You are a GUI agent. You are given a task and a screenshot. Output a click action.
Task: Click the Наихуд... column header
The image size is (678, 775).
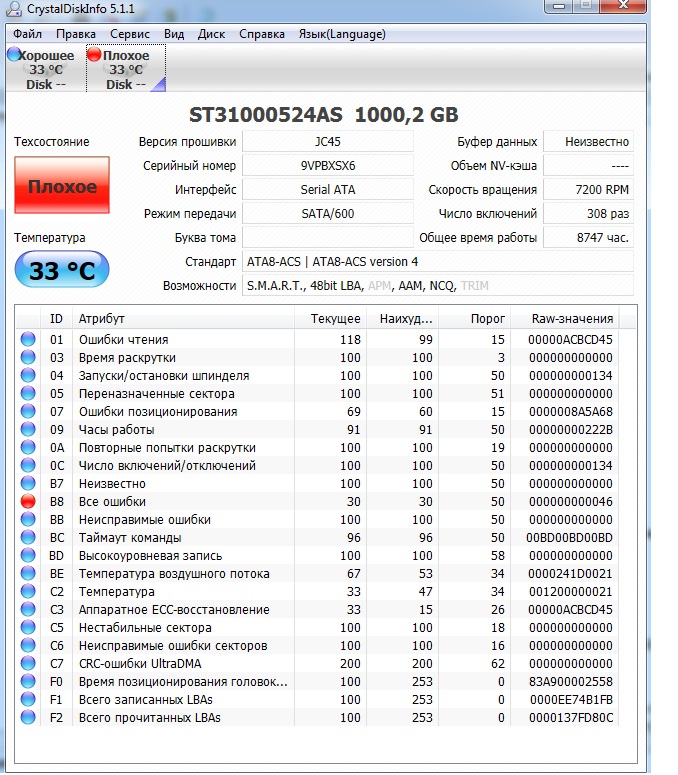click(x=402, y=318)
